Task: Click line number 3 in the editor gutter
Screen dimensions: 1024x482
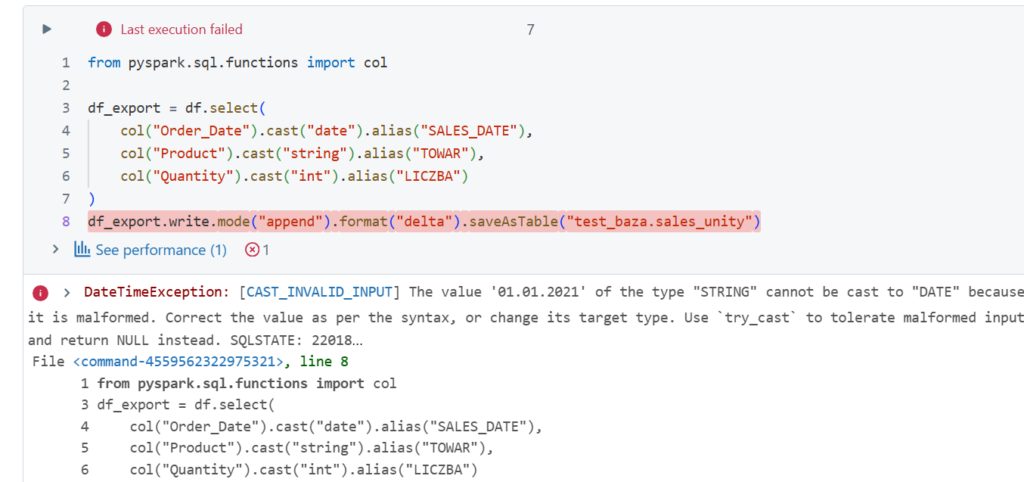Action: coord(66,108)
